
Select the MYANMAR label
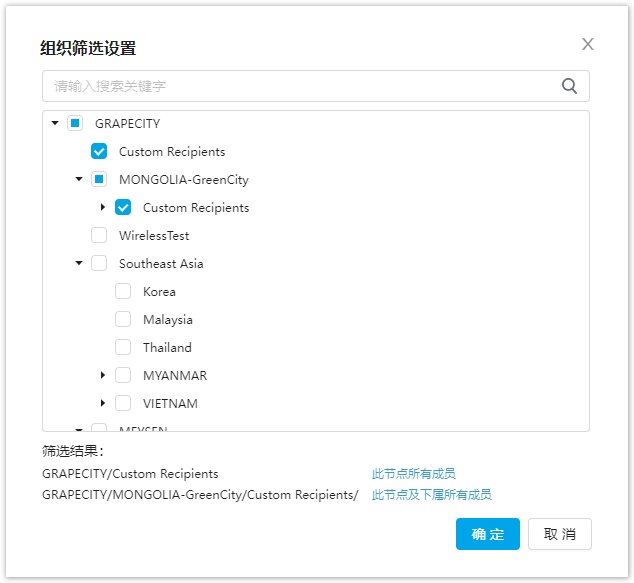pos(175,376)
